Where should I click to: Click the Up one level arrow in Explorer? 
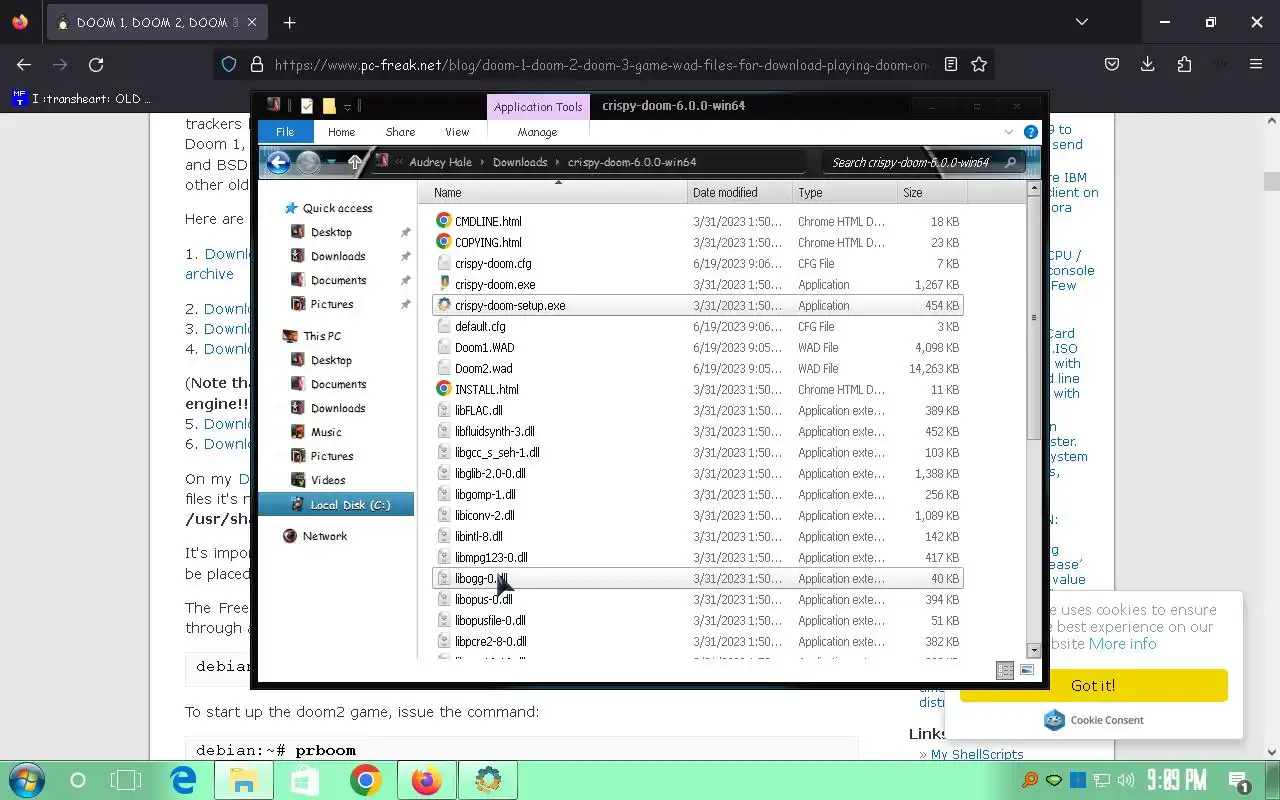[x=354, y=162]
